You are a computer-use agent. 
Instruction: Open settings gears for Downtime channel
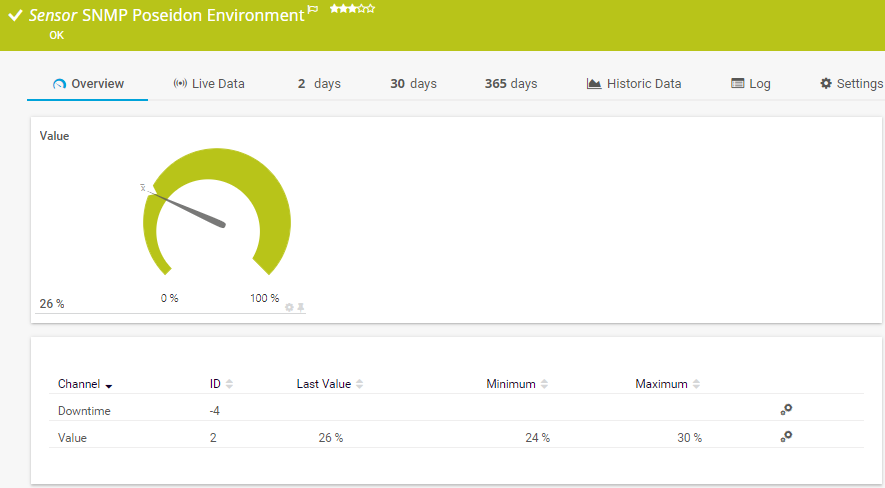coord(786,409)
